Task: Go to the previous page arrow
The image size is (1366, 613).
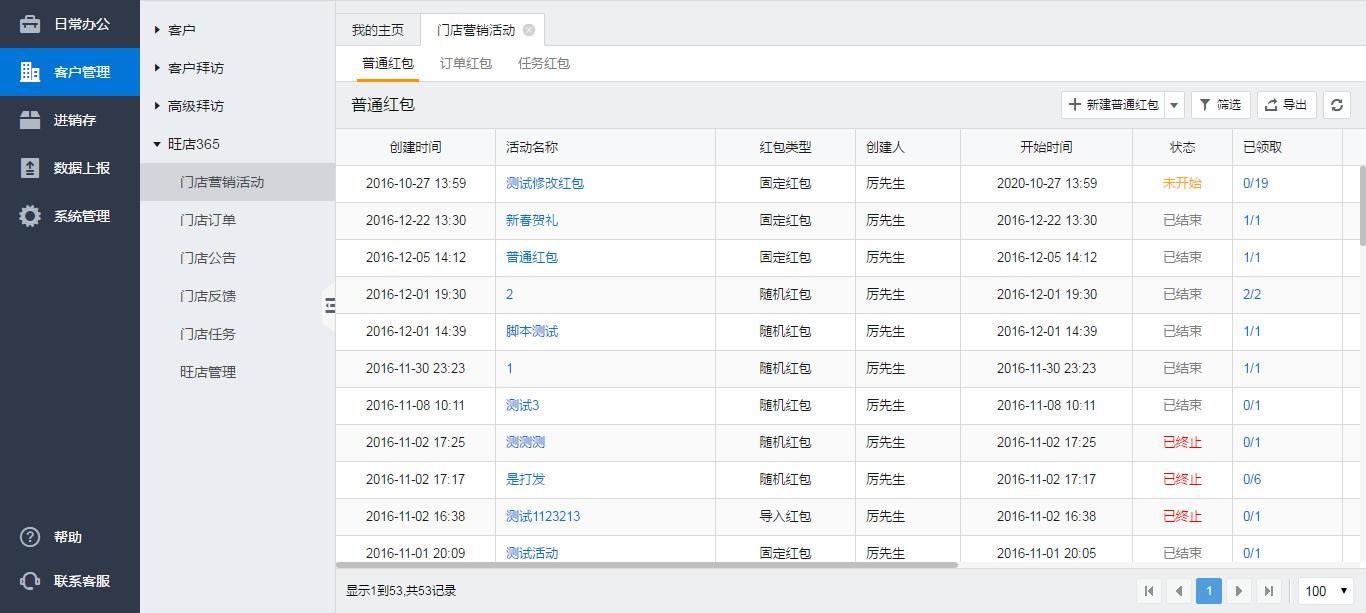Action: coord(1179,591)
